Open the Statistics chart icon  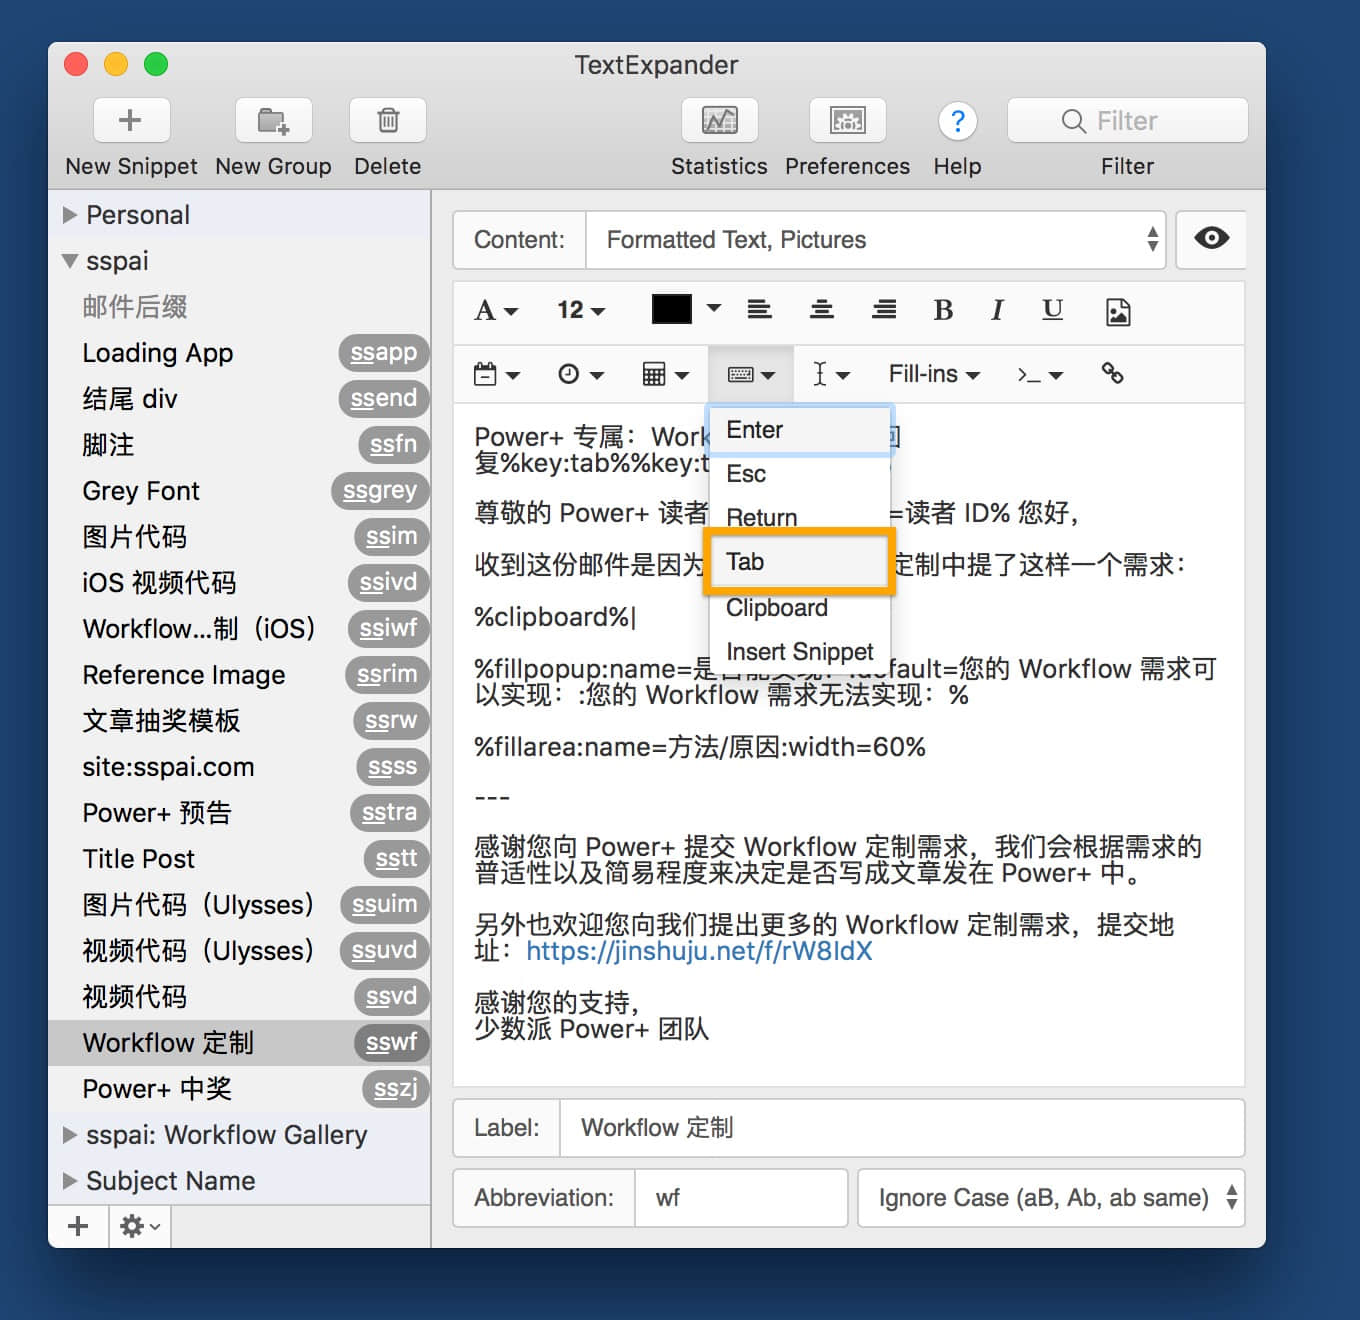coord(719,121)
